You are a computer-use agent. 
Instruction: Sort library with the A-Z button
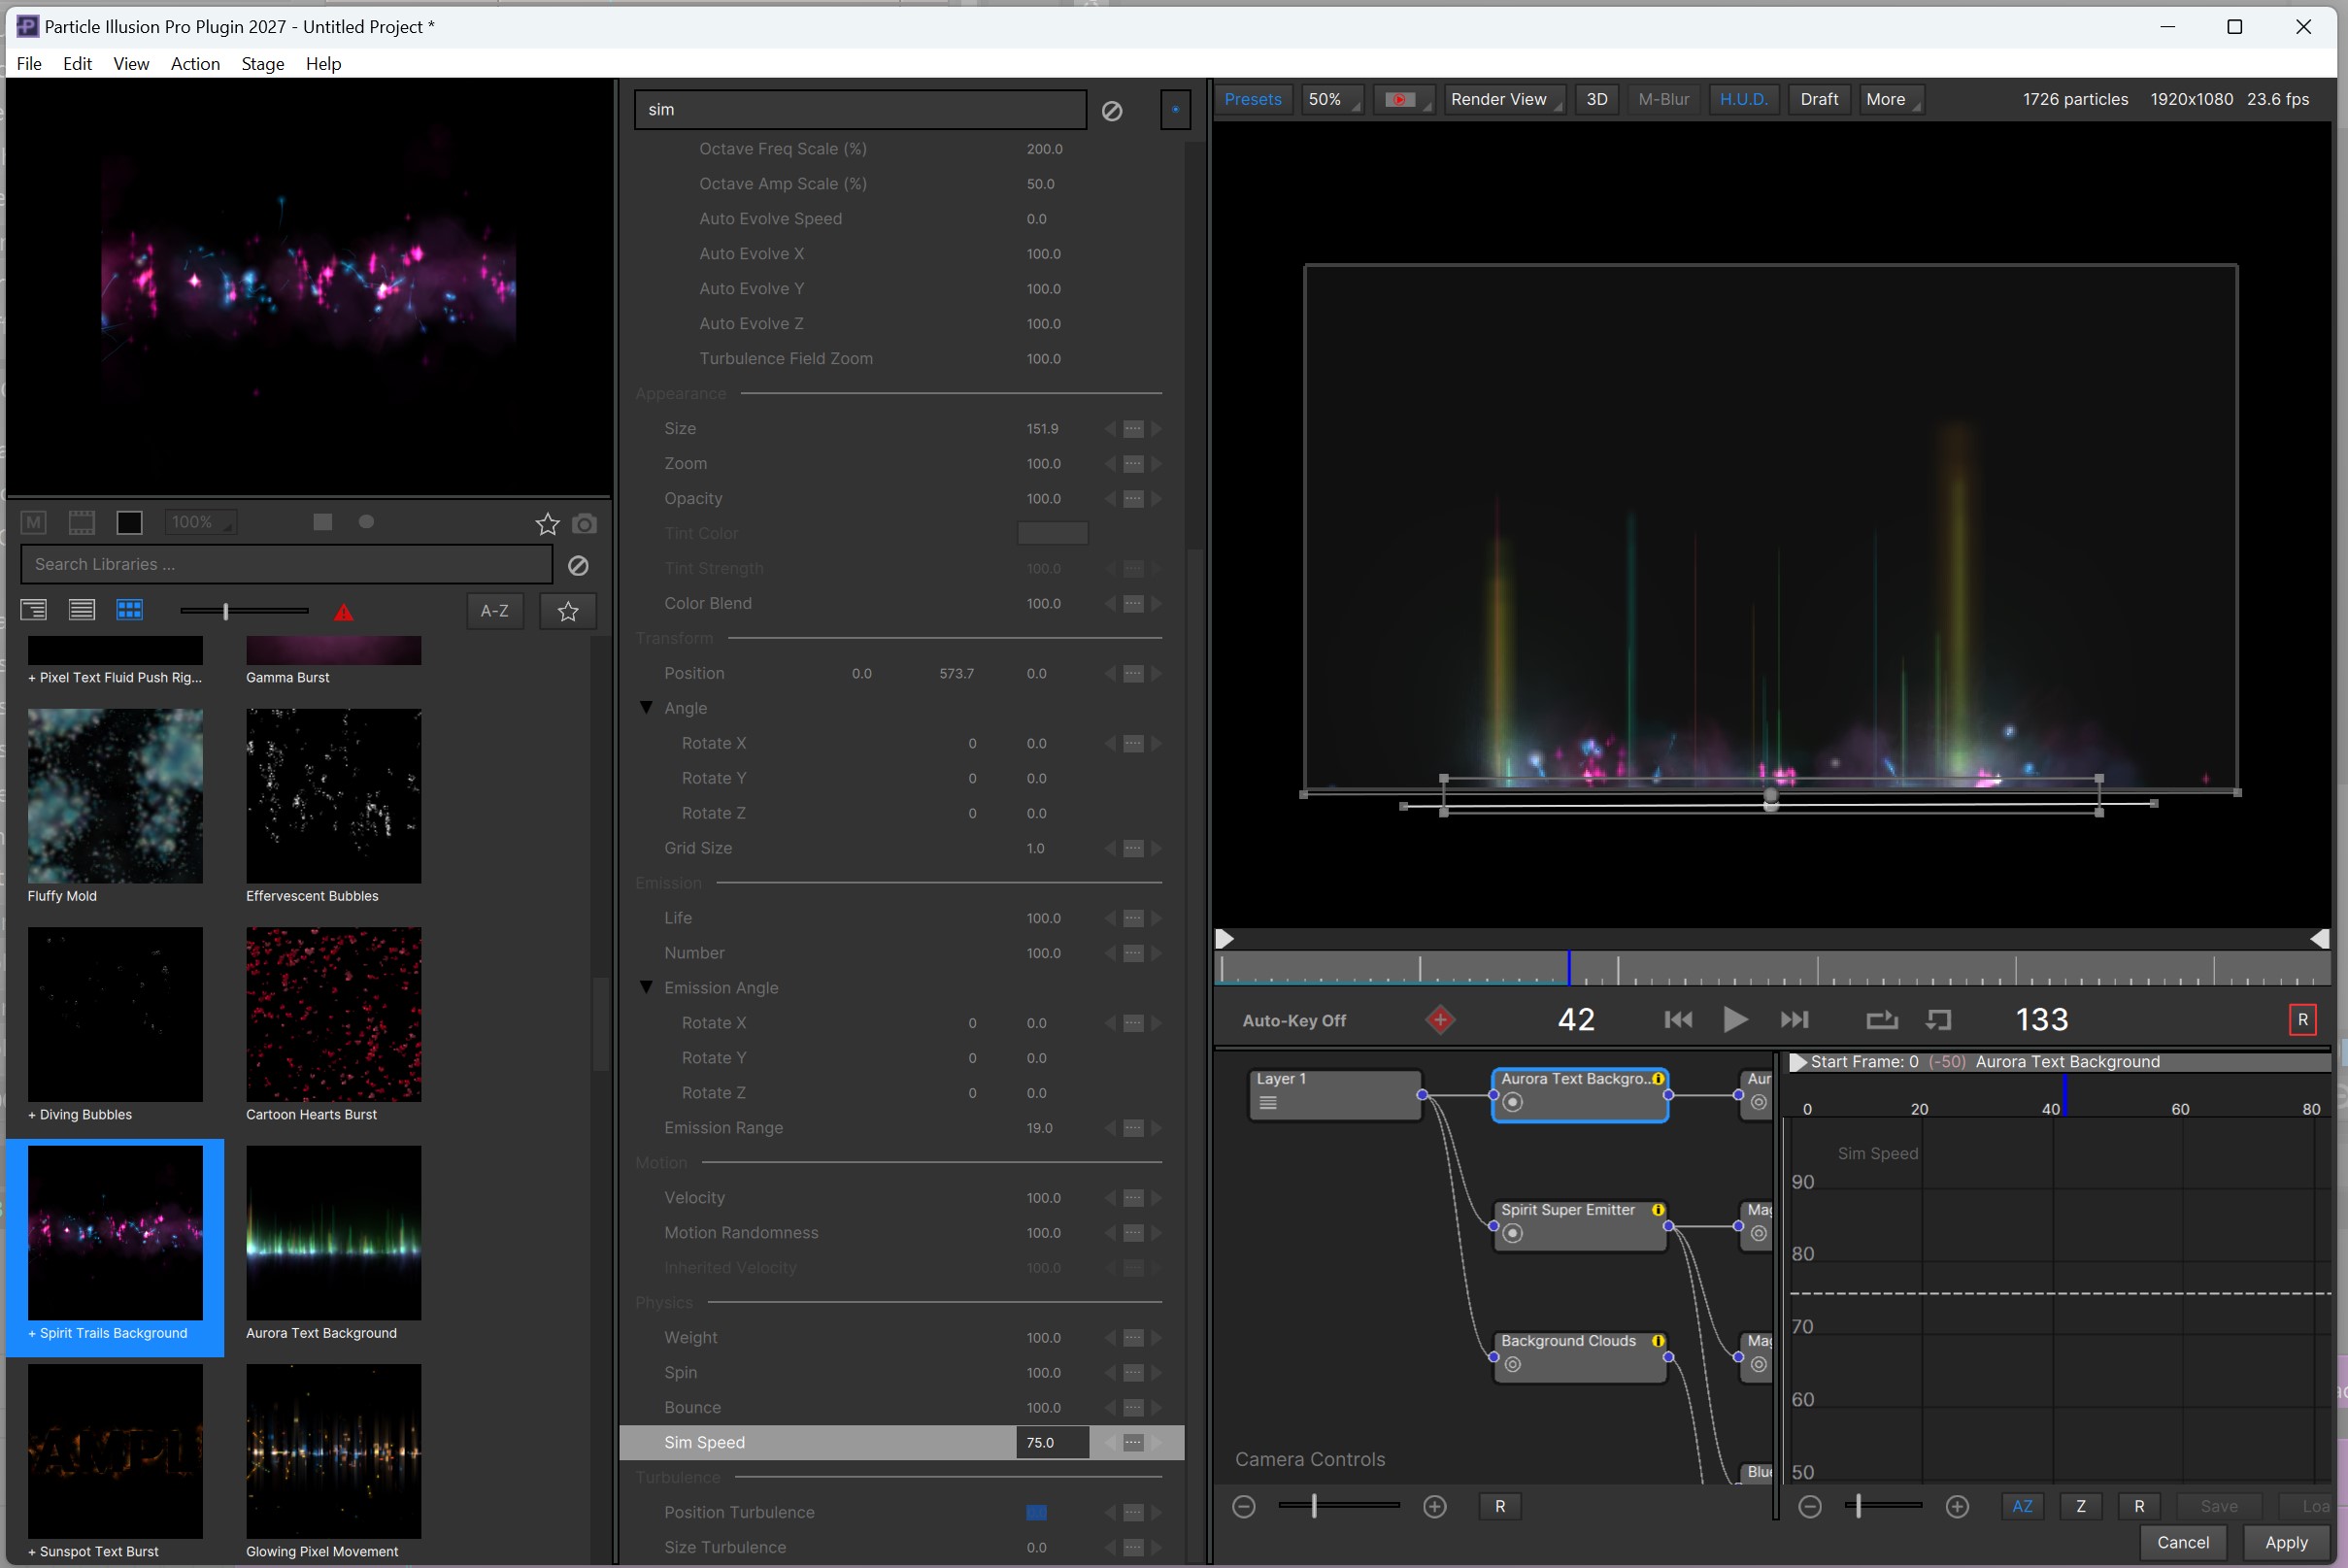coord(494,611)
